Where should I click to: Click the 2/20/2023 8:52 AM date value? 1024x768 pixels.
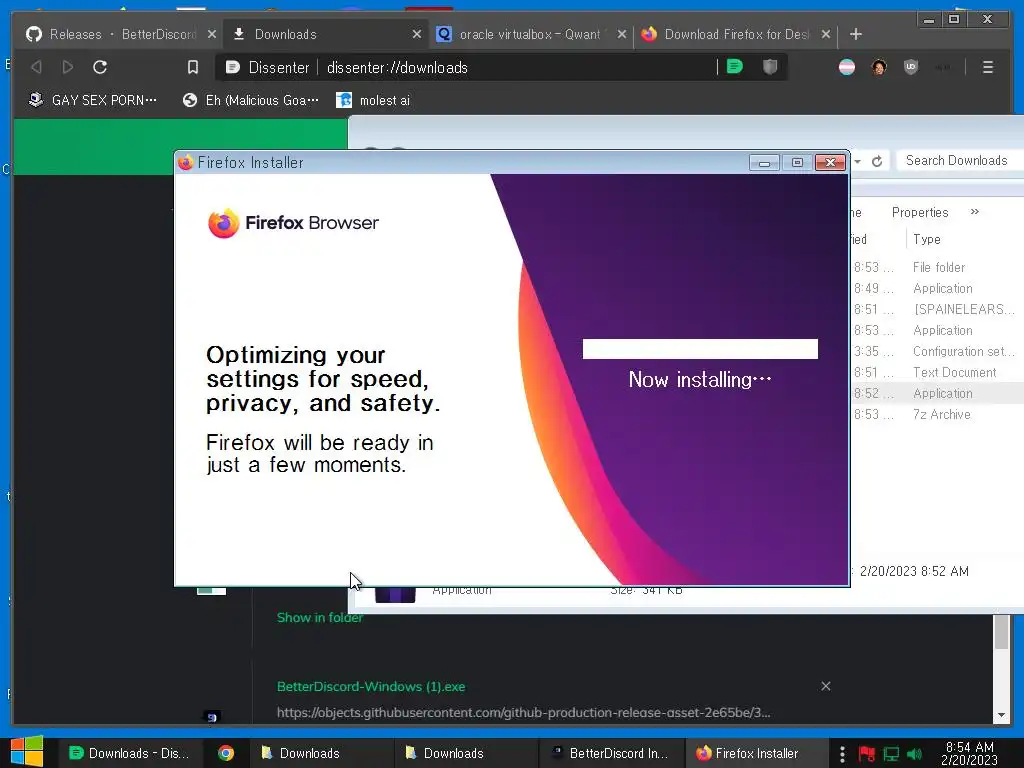914,571
